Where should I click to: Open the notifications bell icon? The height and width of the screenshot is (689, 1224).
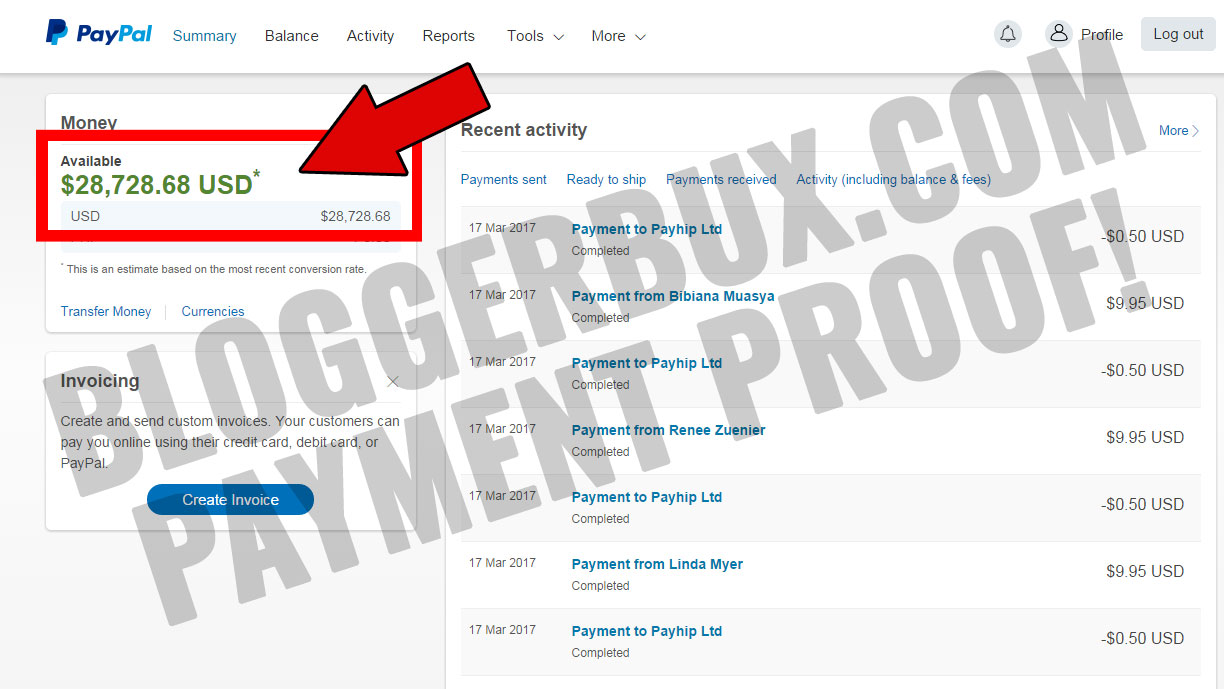pos(1008,34)
